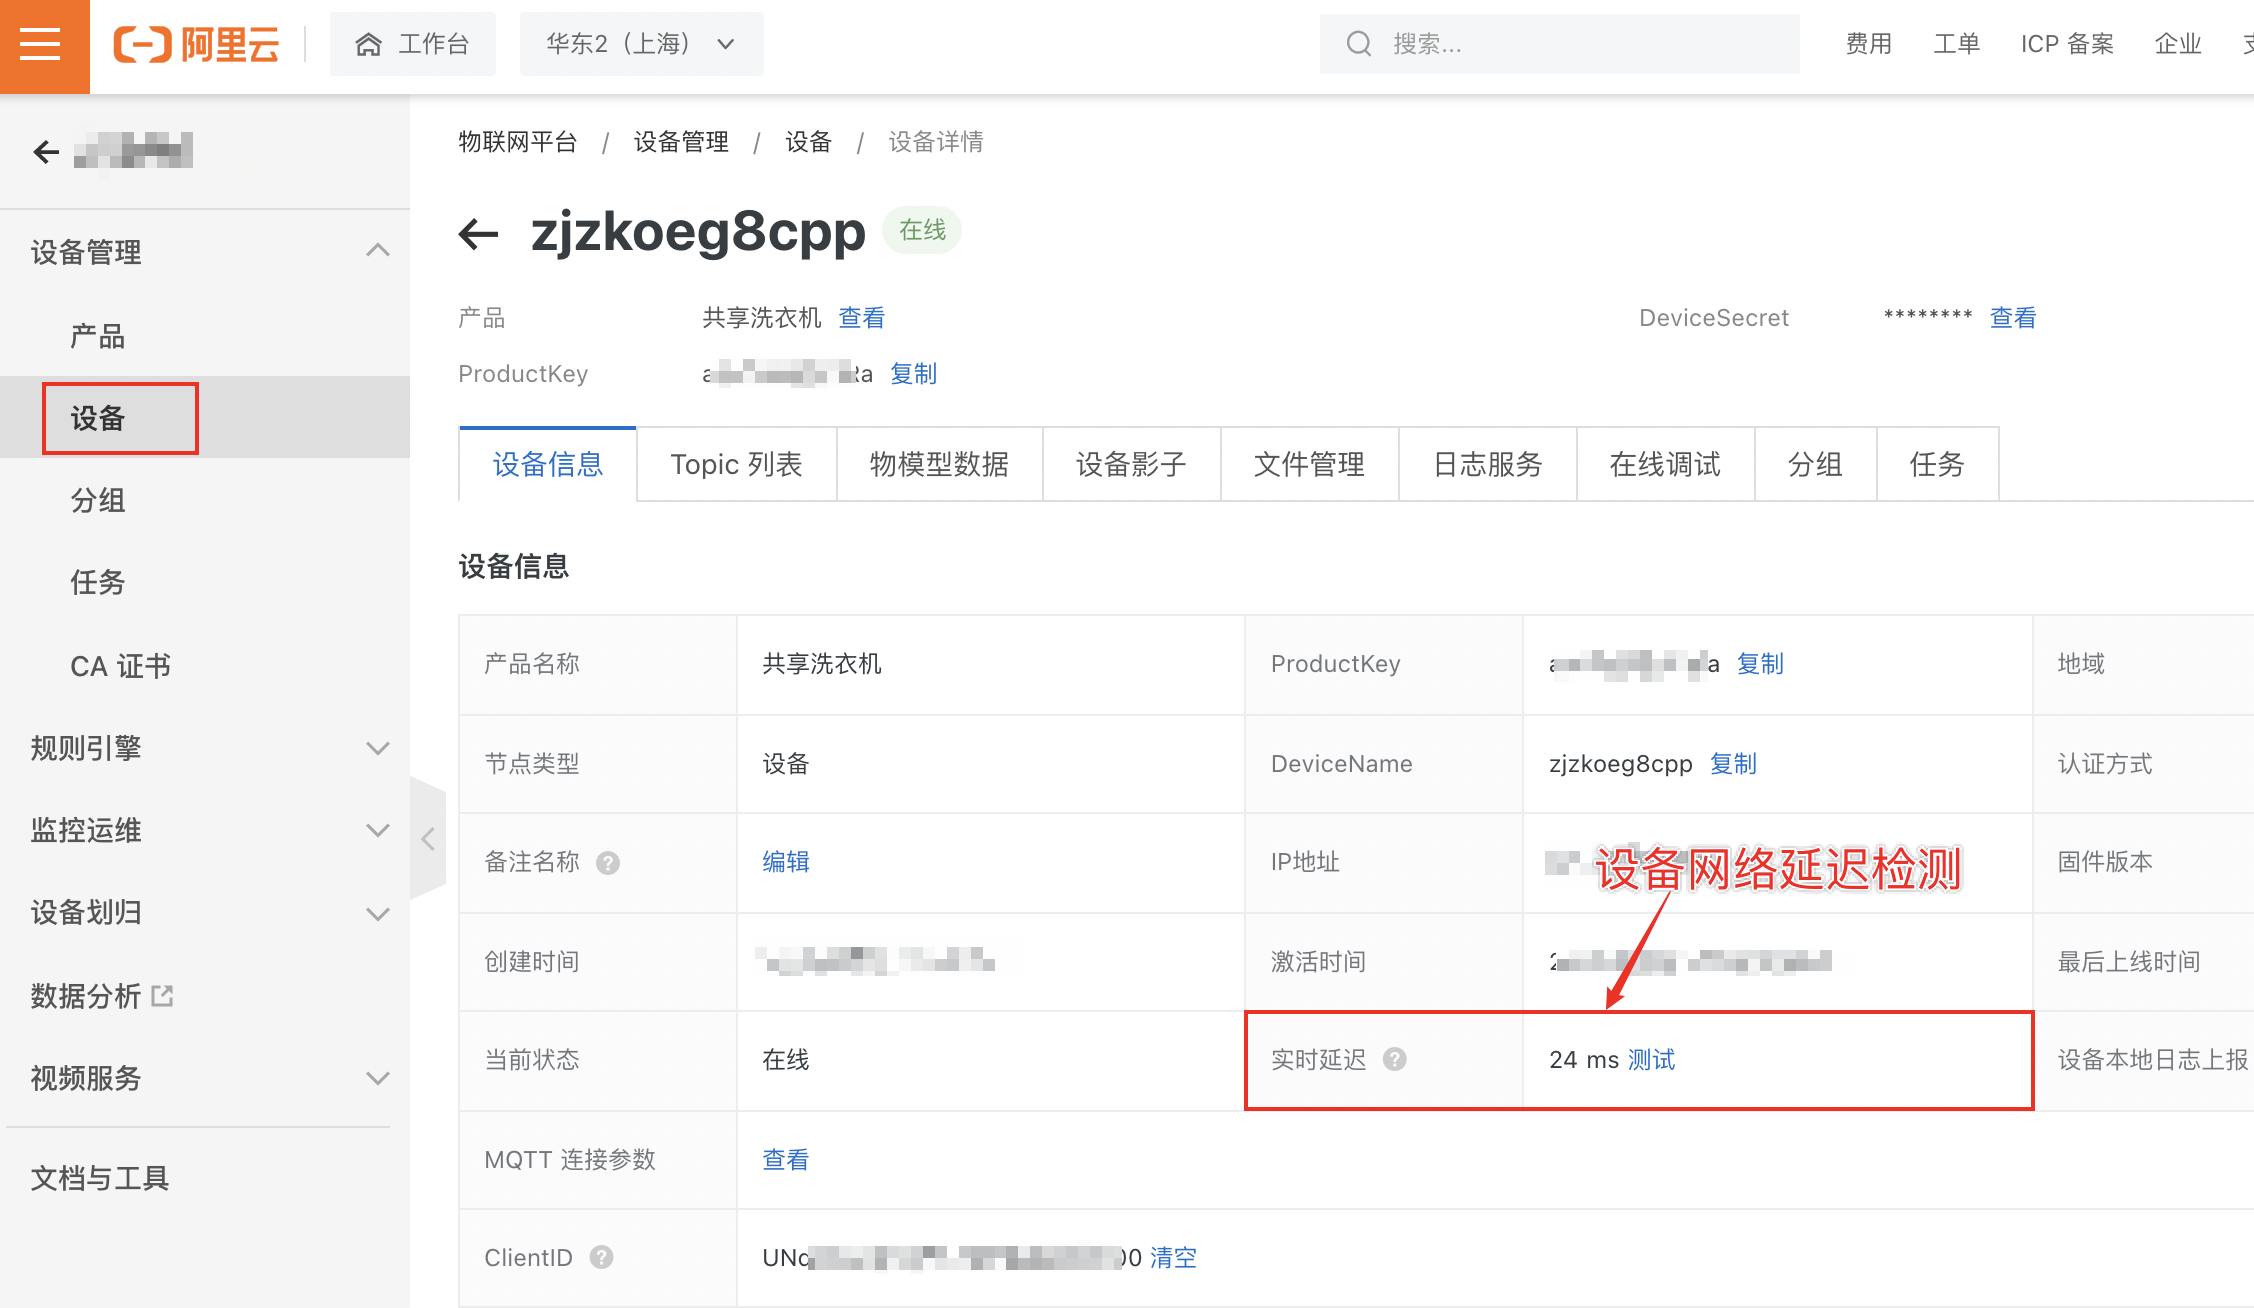Click back arrow beside zjzkoeg8cpp title
The image size is (2254, 1308).
coord(478,234)
